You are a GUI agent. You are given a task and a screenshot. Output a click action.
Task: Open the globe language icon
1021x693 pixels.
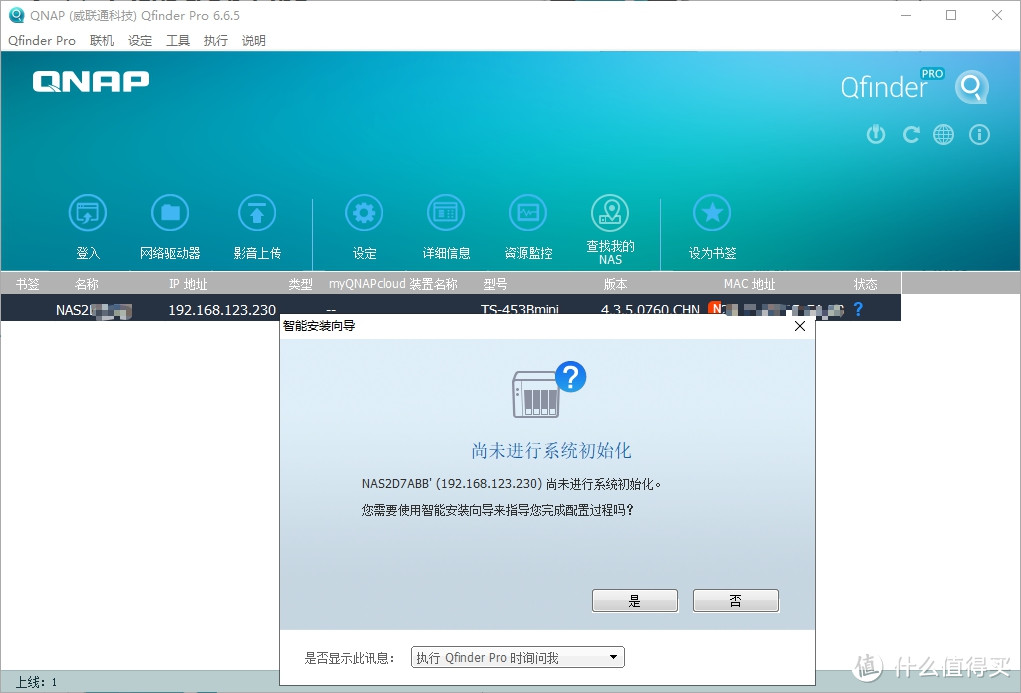(944, 135)
